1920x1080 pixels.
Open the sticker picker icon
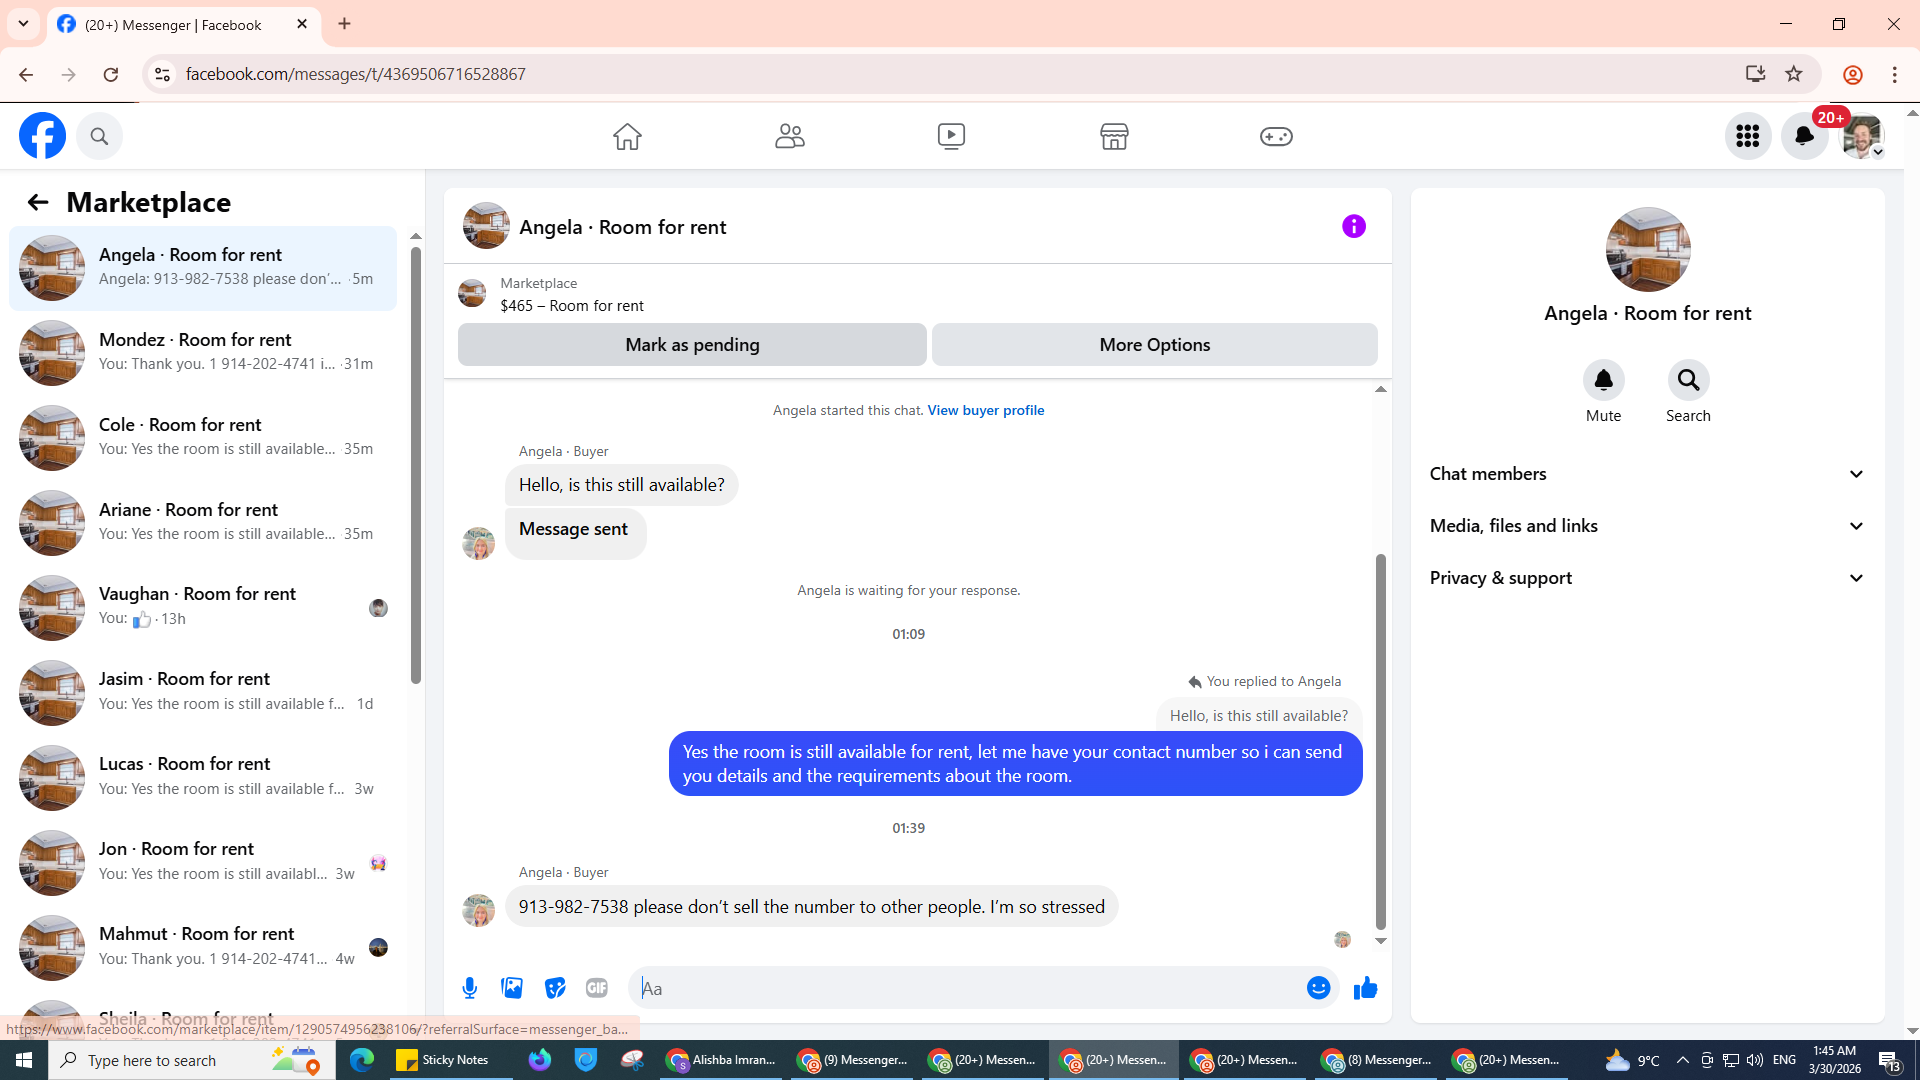[x=555, y=988]
